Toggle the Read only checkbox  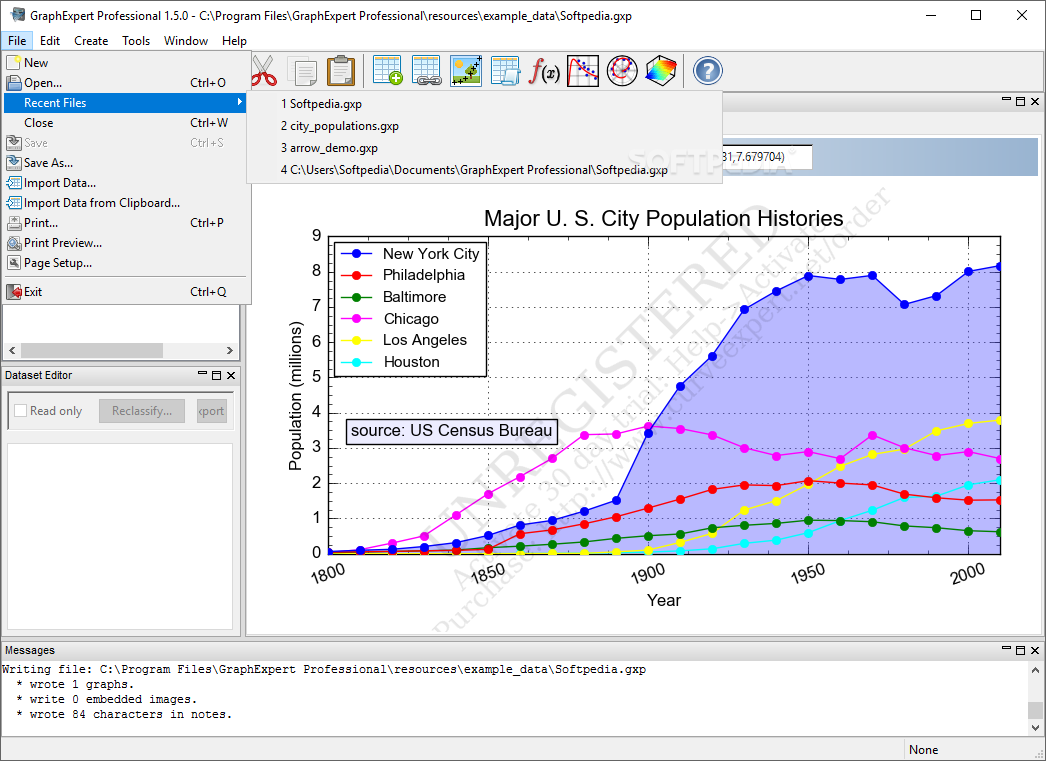tap(21, 411)
